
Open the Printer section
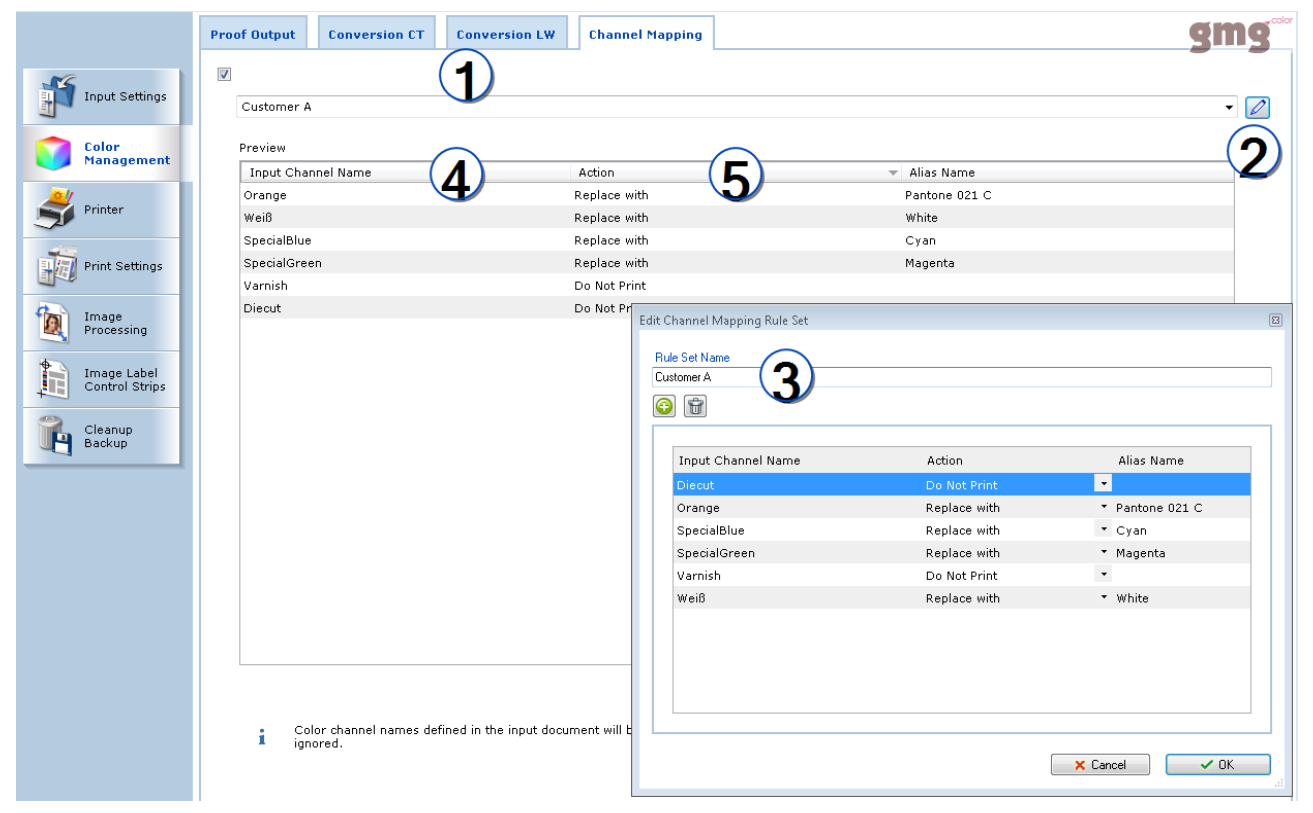pos(102,210)
